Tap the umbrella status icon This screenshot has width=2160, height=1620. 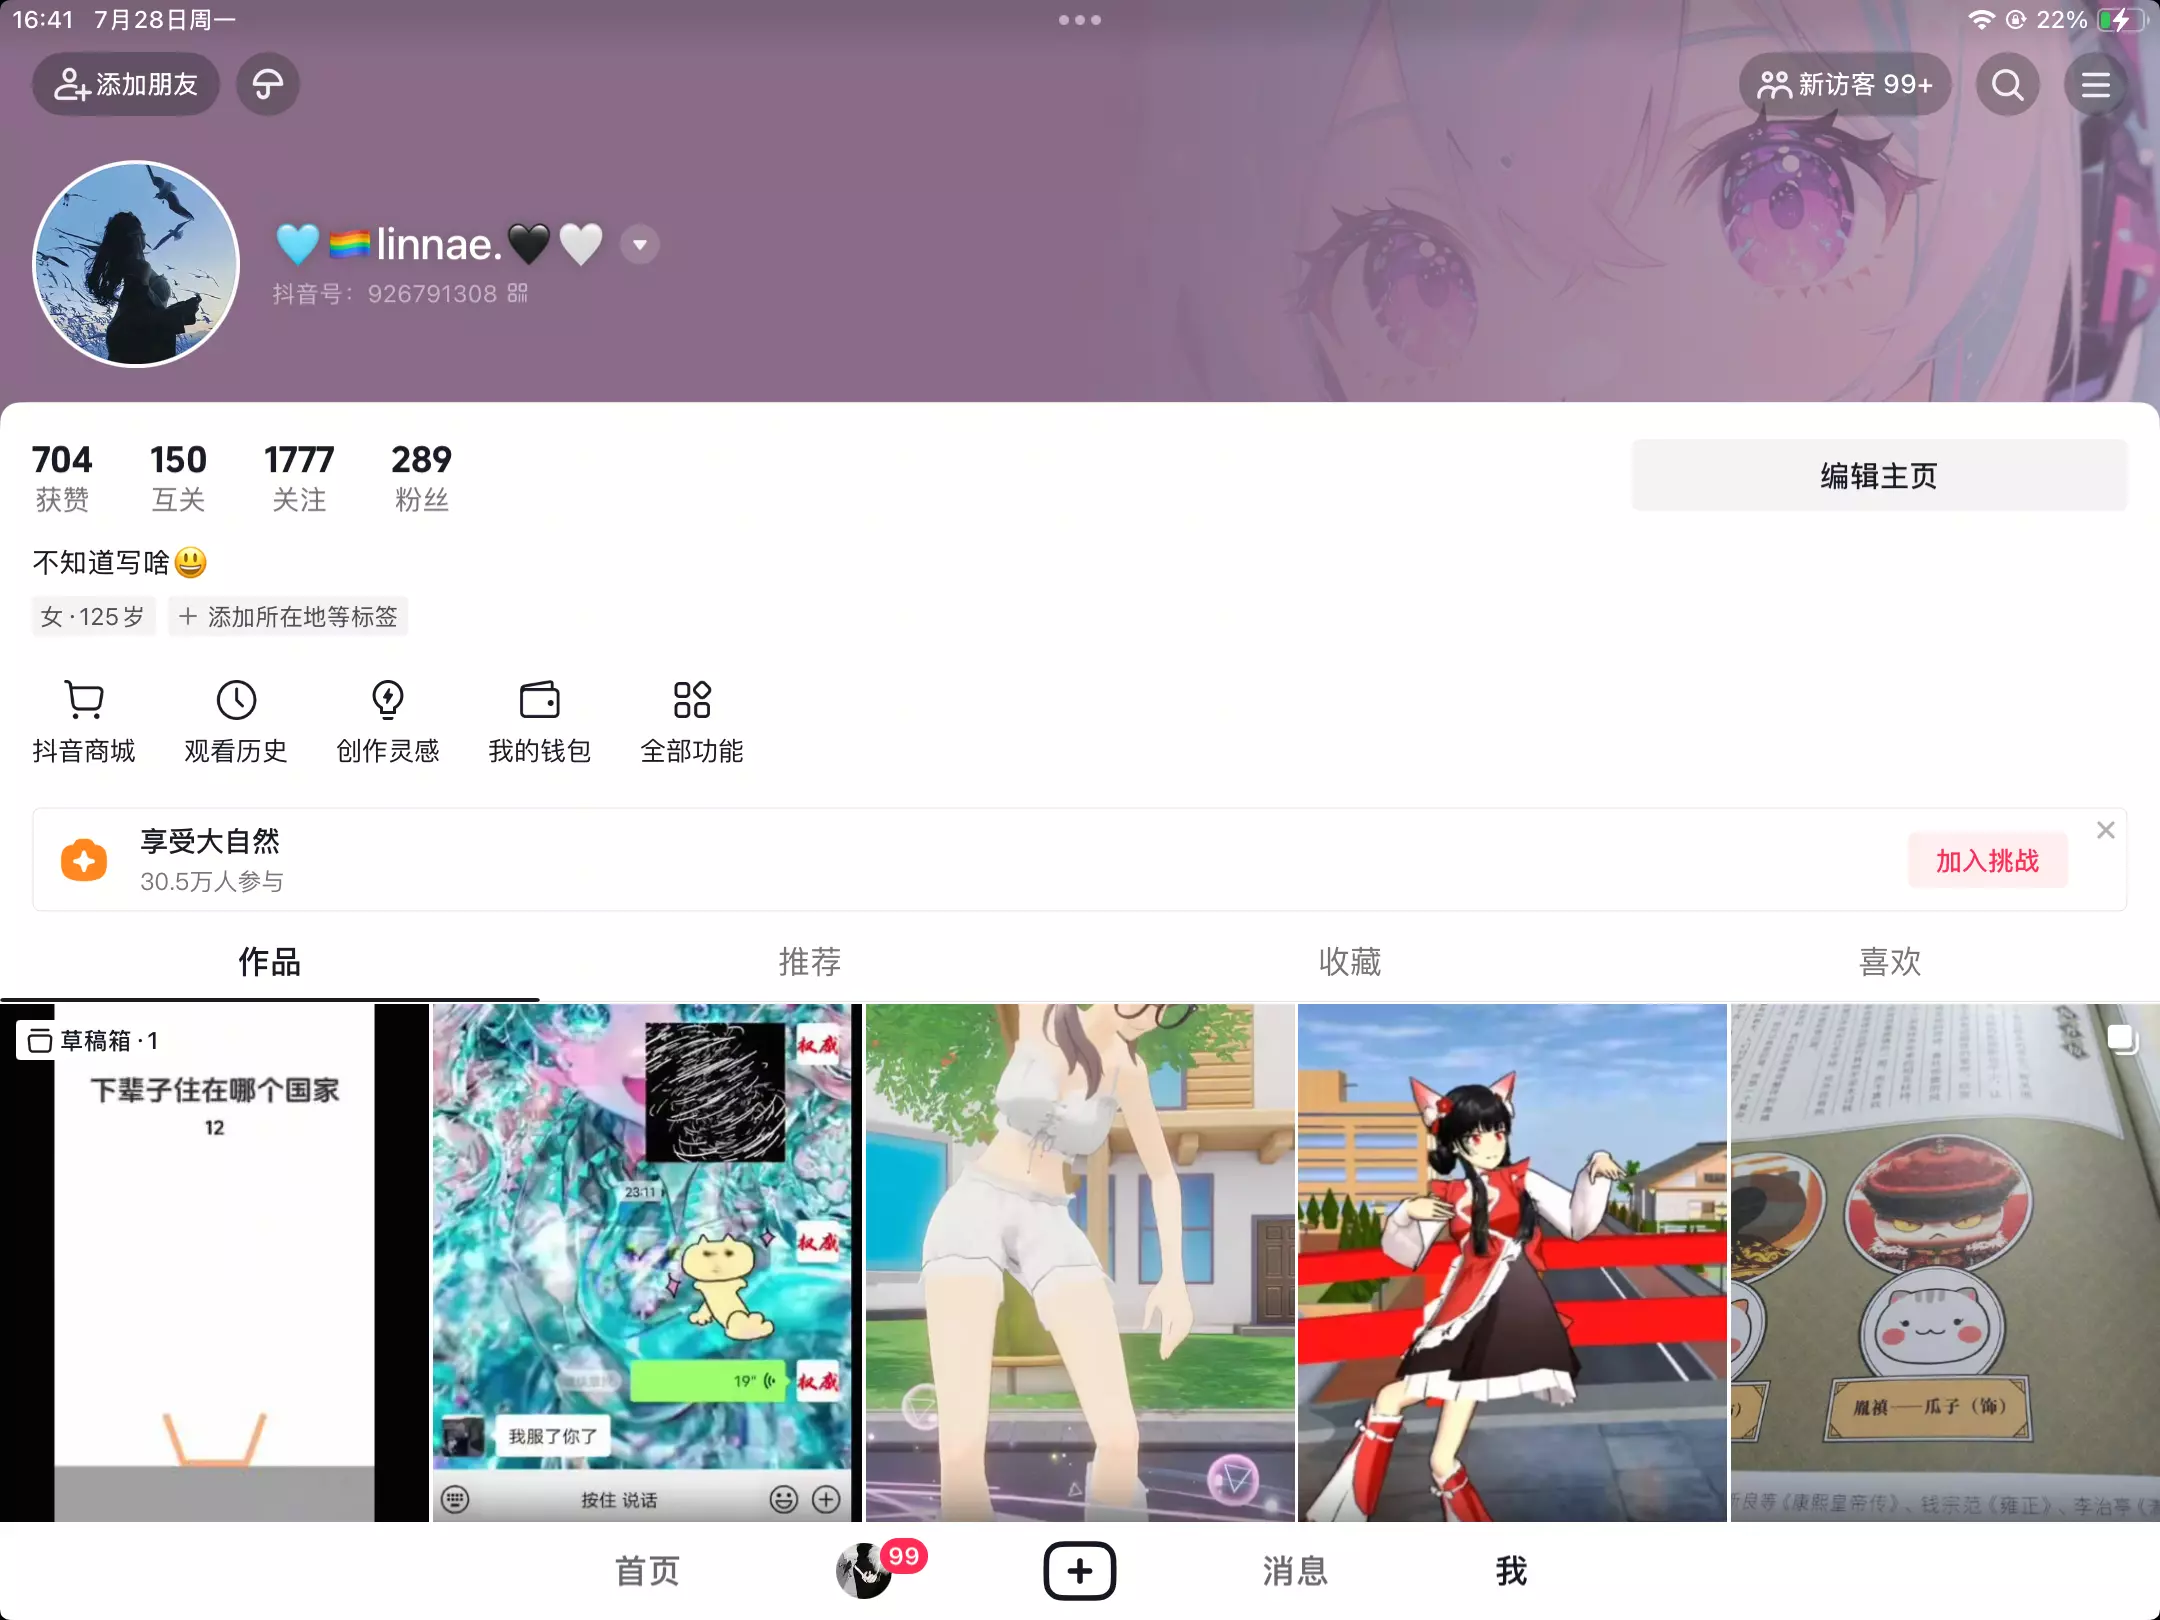click(x=267, y=85)
